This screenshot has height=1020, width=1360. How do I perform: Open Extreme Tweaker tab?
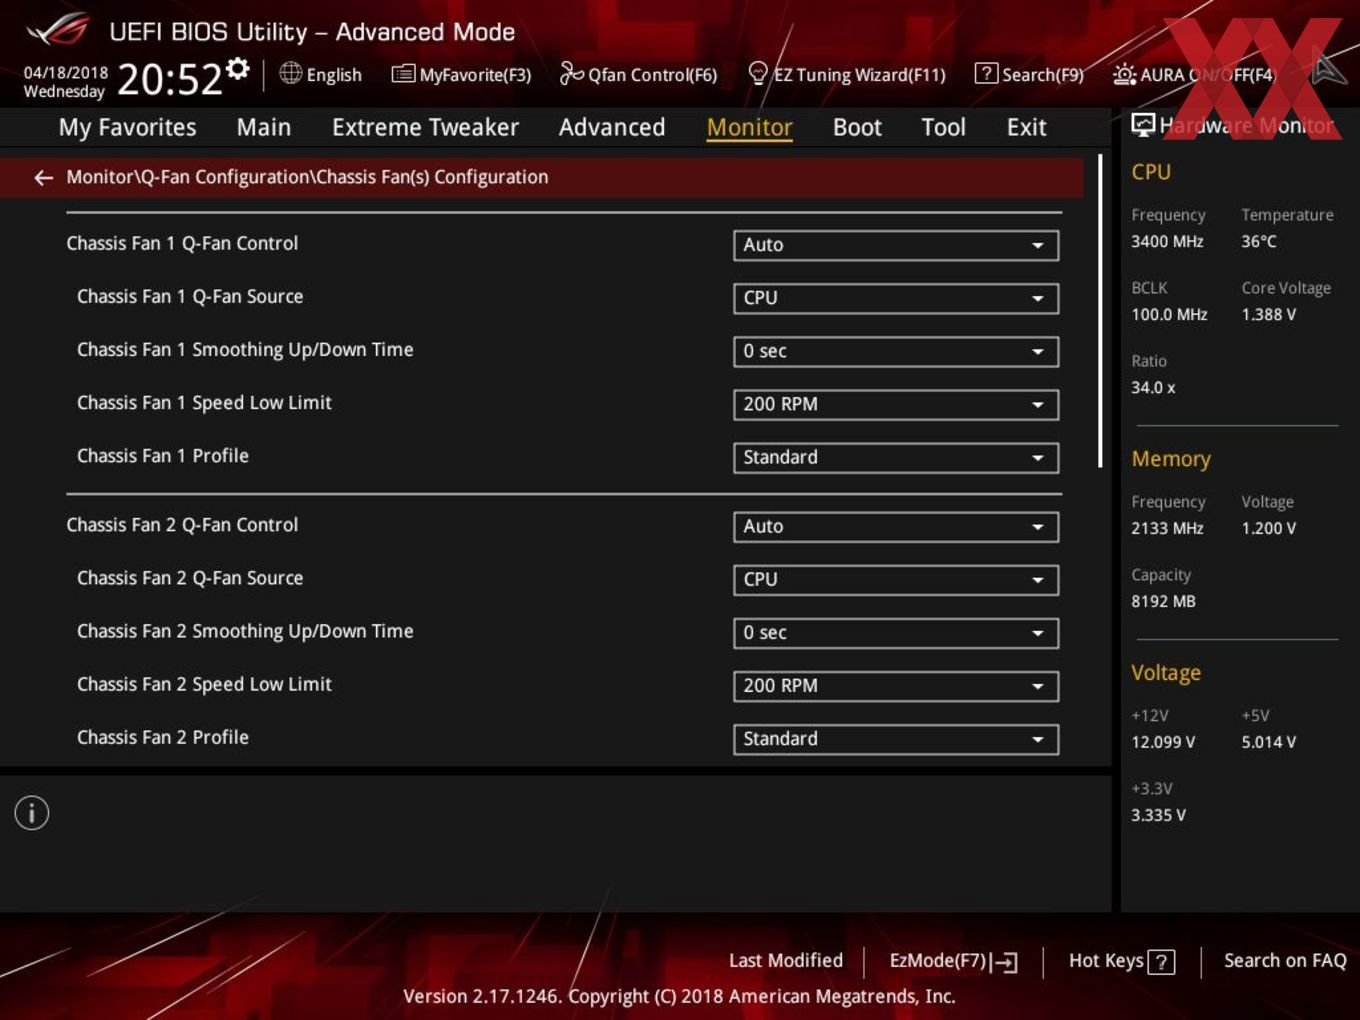click(425, 127)
